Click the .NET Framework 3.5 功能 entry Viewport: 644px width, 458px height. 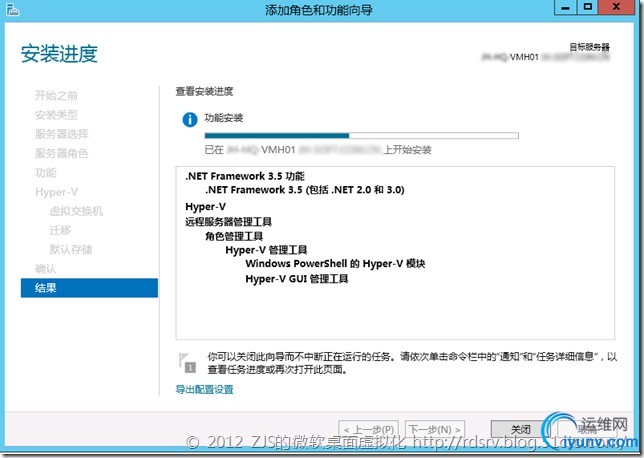[x=245, y=176]
